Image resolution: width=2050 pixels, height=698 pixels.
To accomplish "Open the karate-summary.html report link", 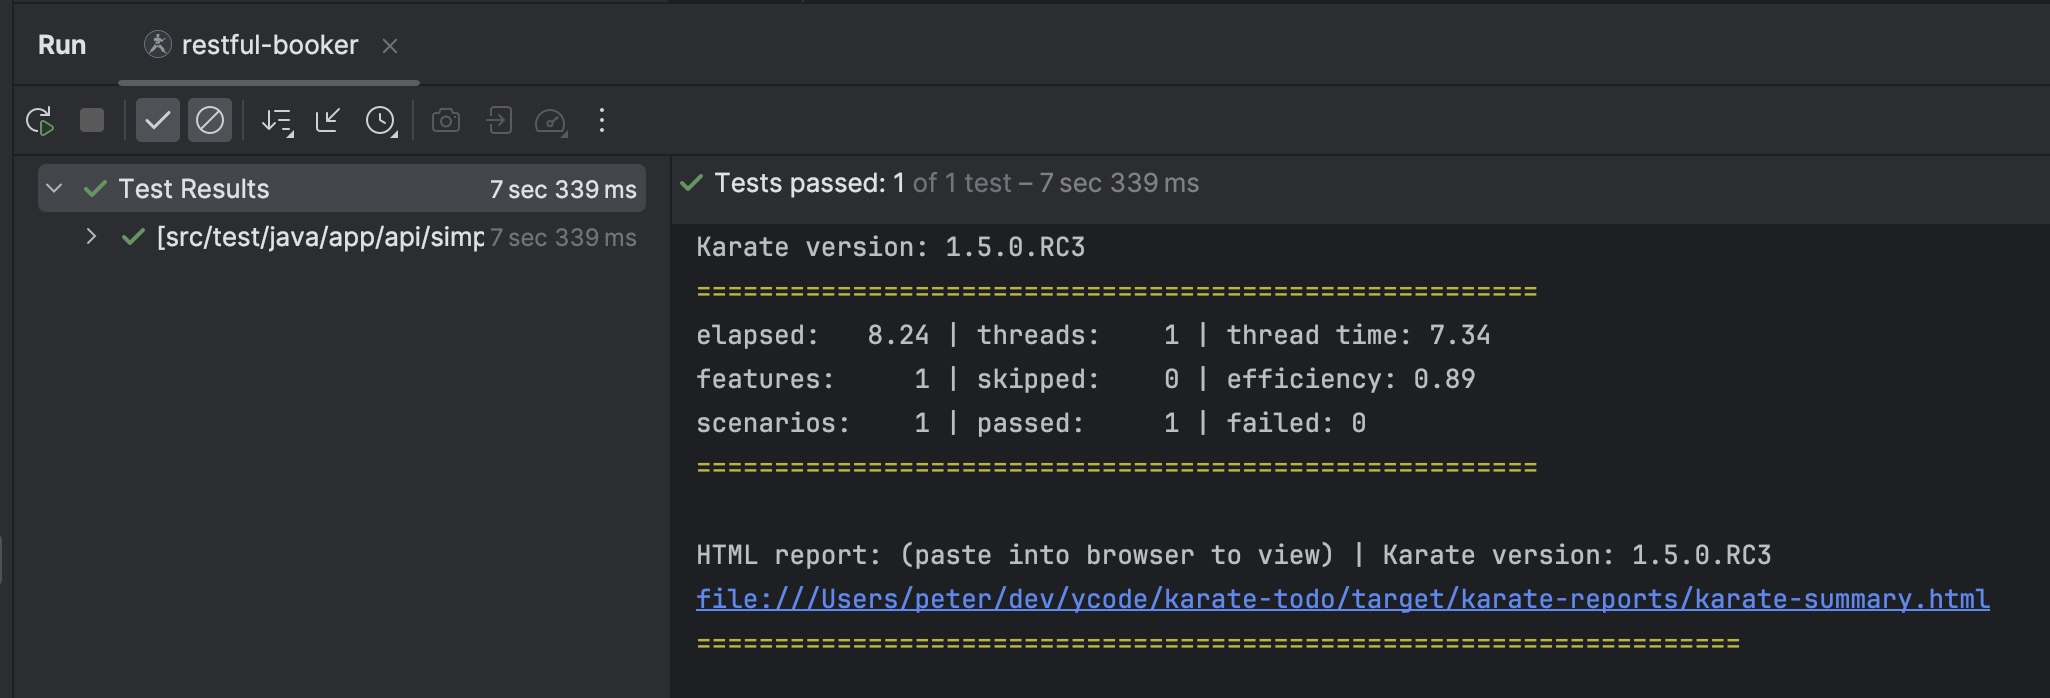I will click(1343, 599).
